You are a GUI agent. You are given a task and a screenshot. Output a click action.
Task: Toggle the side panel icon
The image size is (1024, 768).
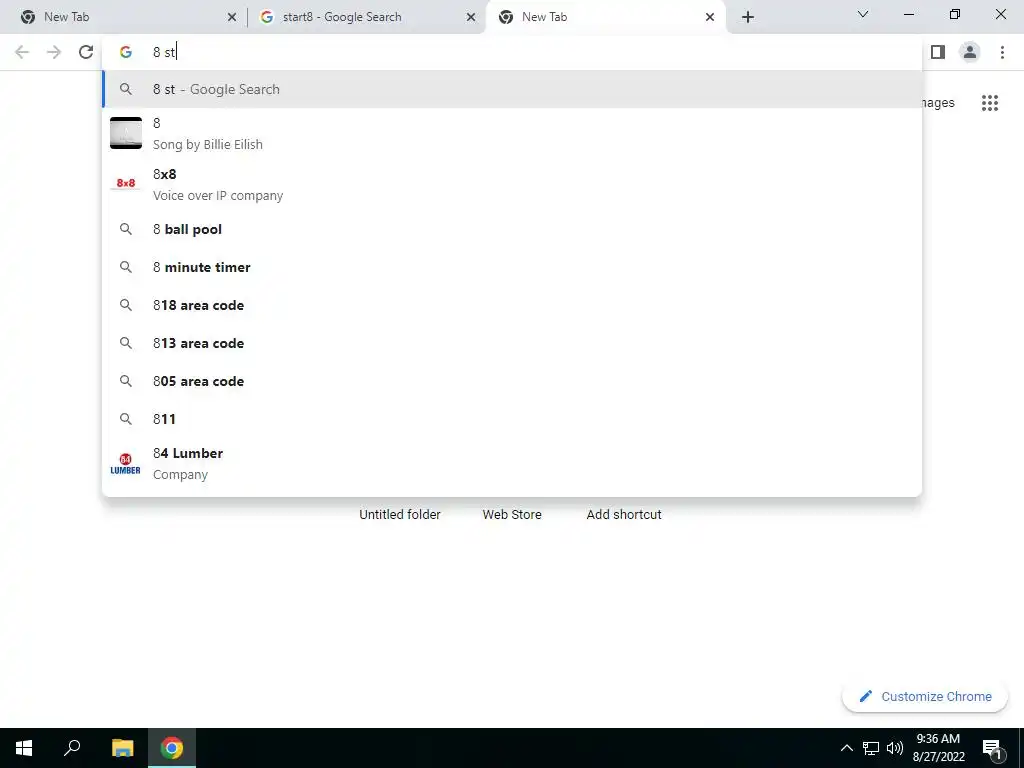click(x=938, y=52)
